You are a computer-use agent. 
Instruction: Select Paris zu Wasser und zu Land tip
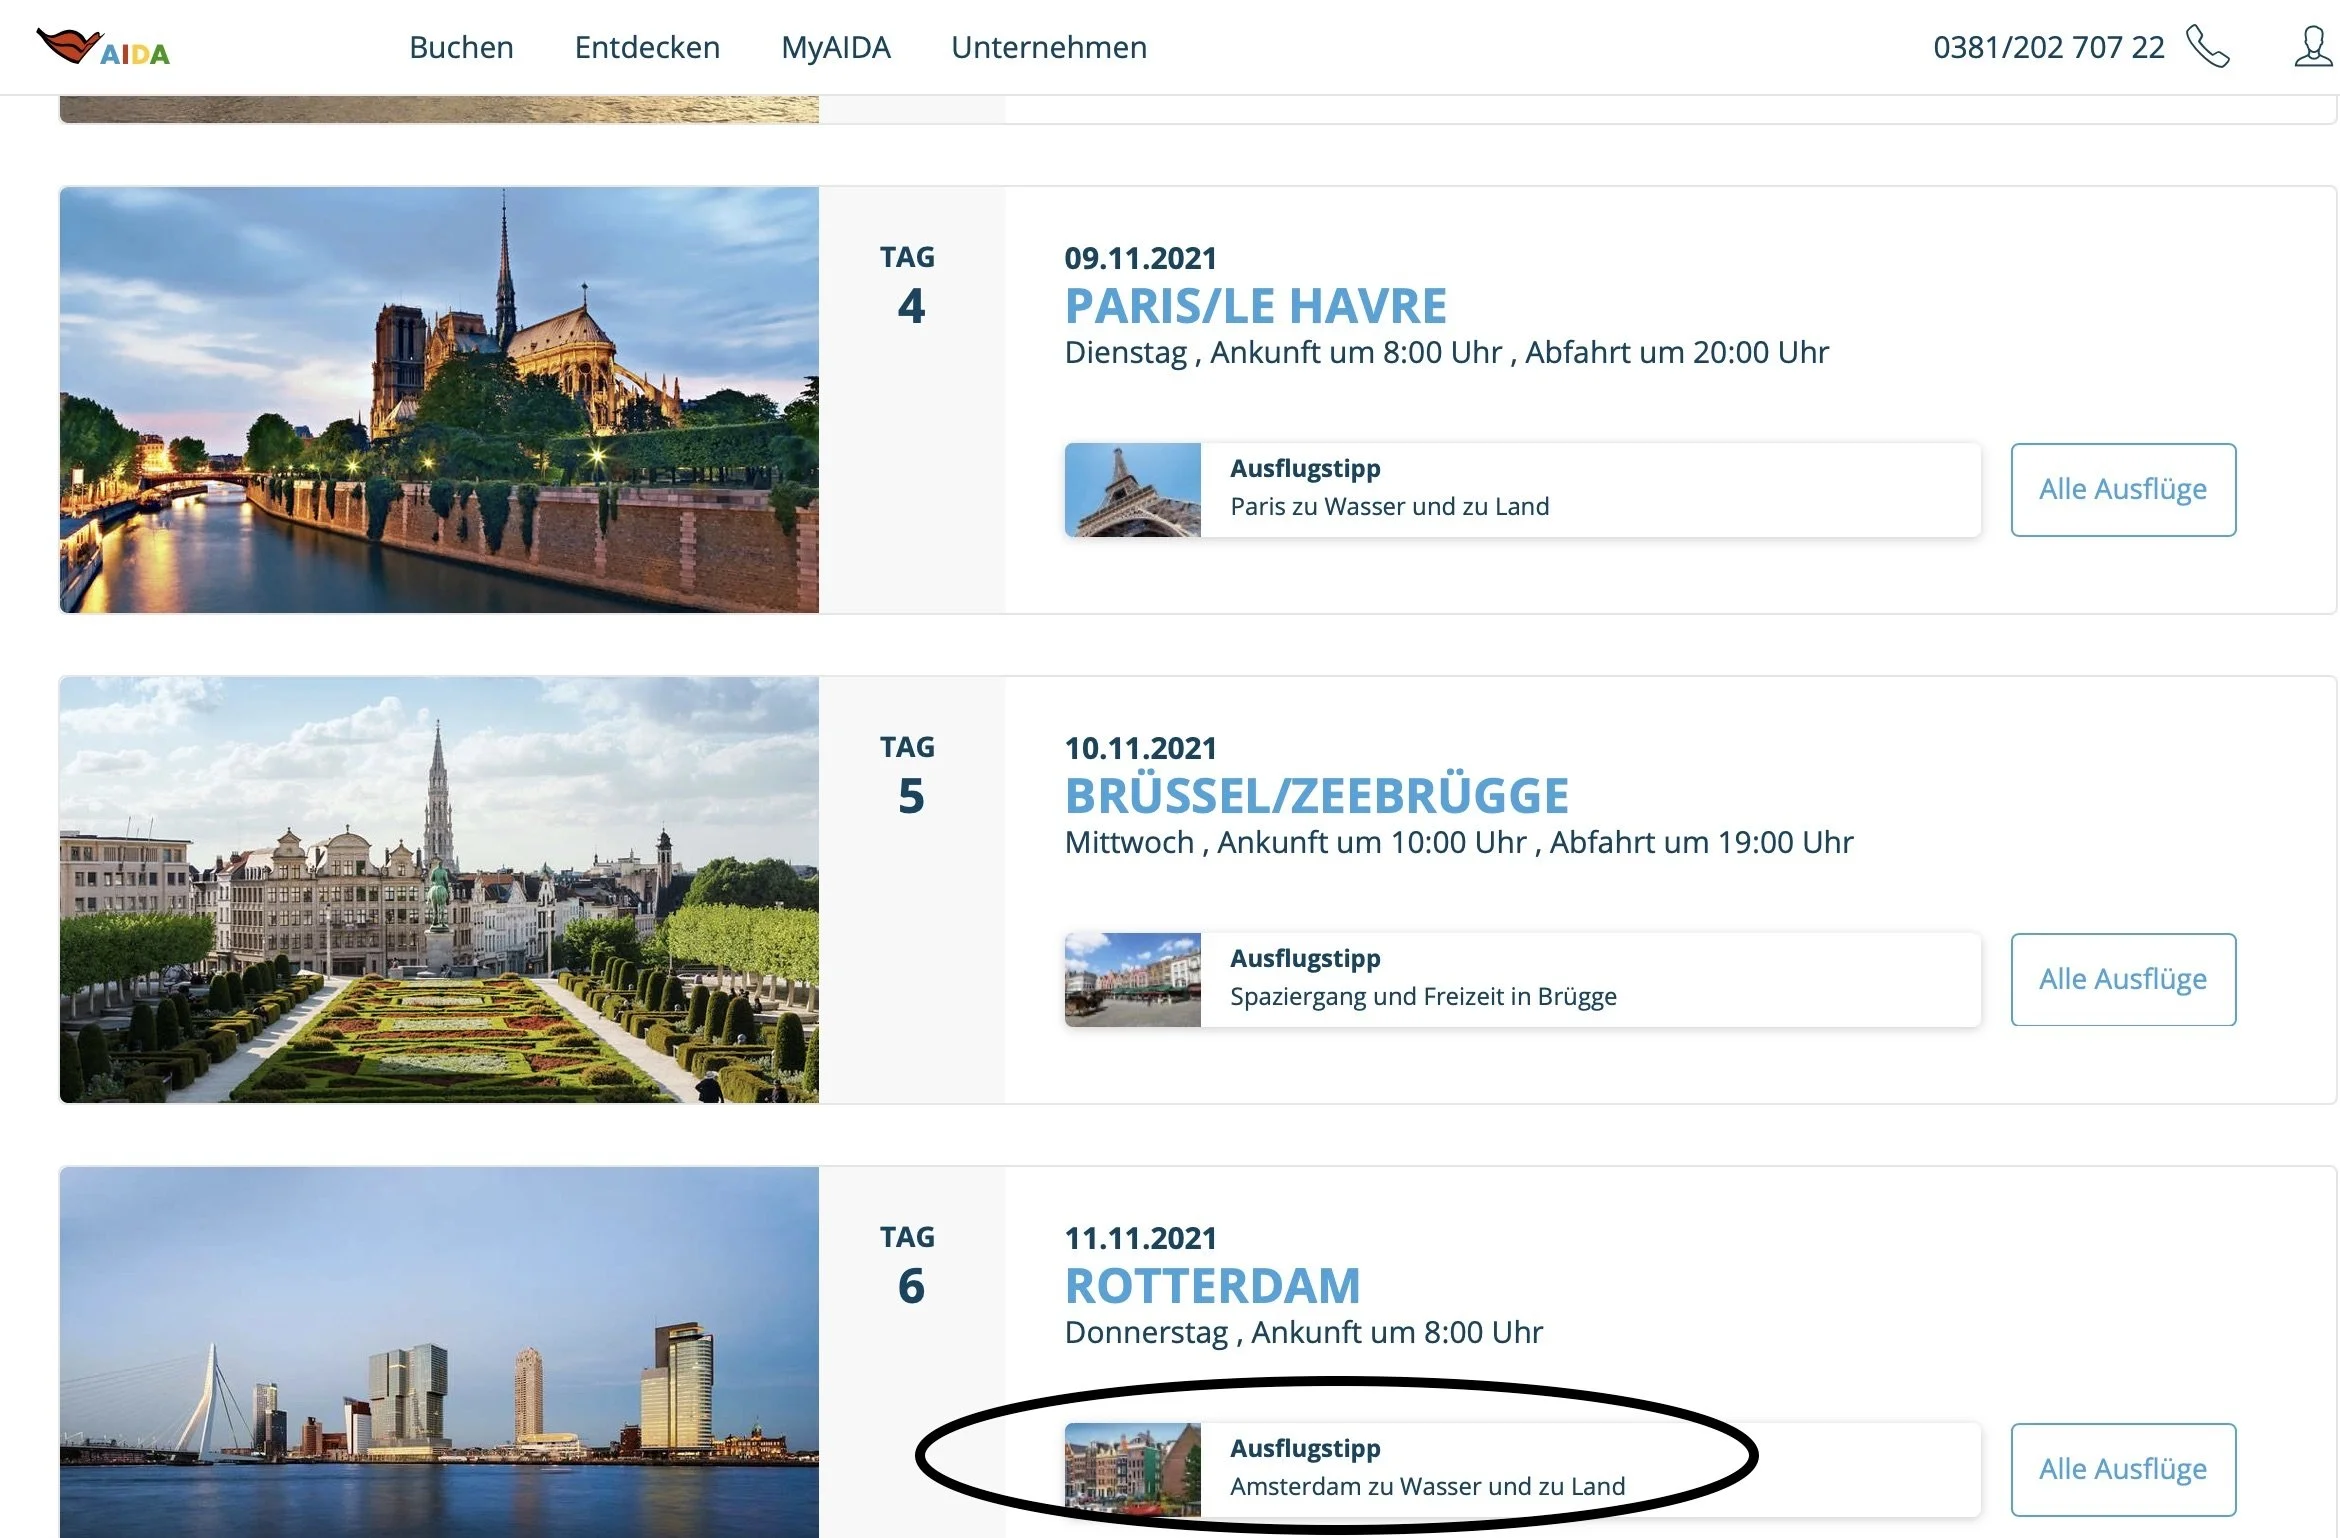1389,507
